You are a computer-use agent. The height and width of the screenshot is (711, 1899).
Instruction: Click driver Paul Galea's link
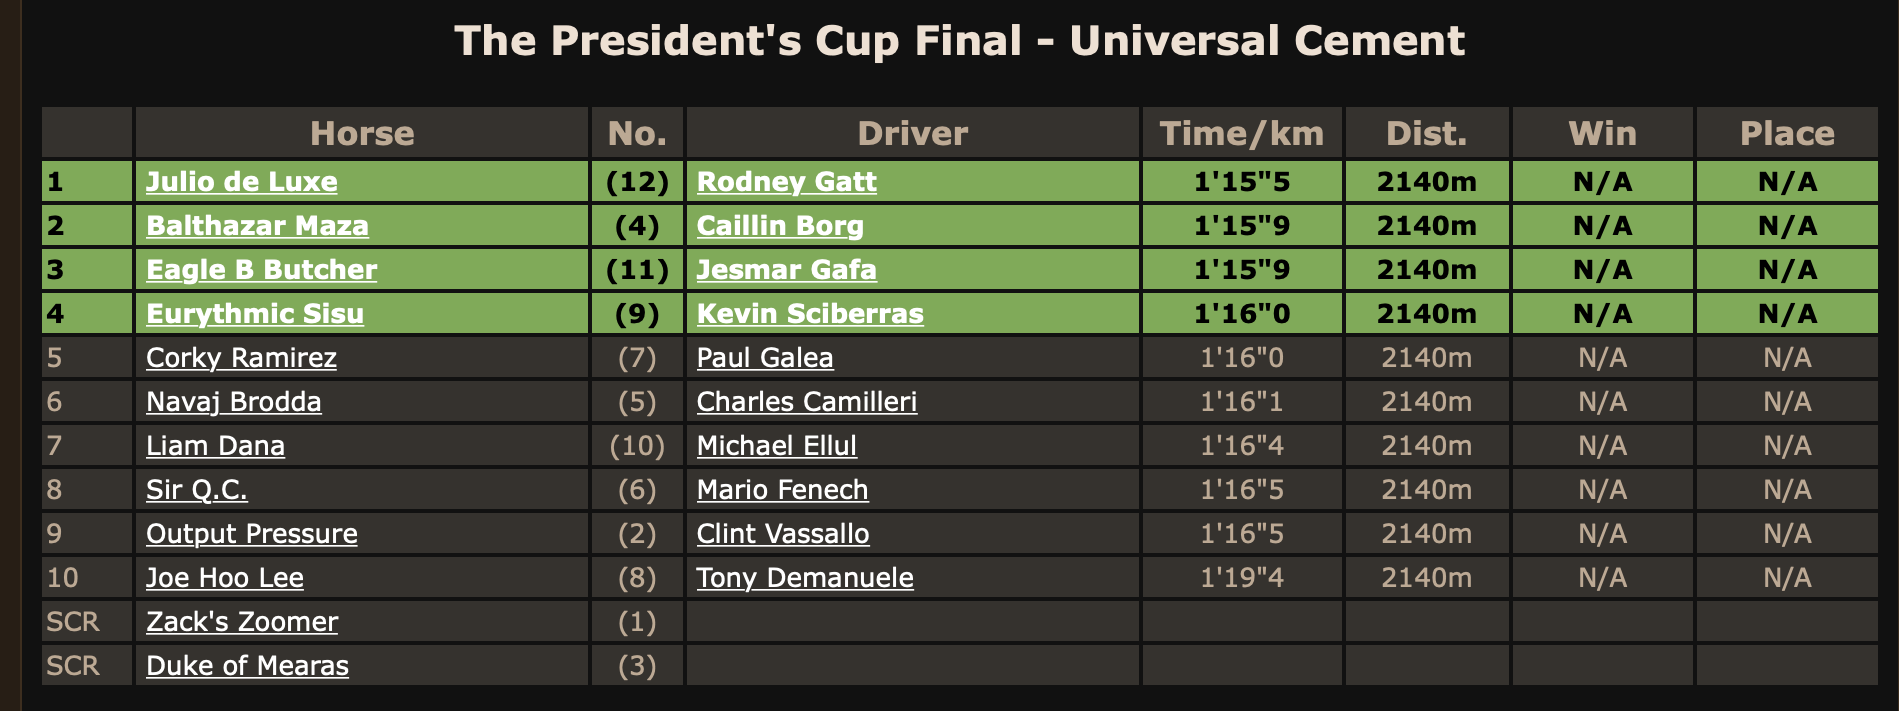click(765, 358)
